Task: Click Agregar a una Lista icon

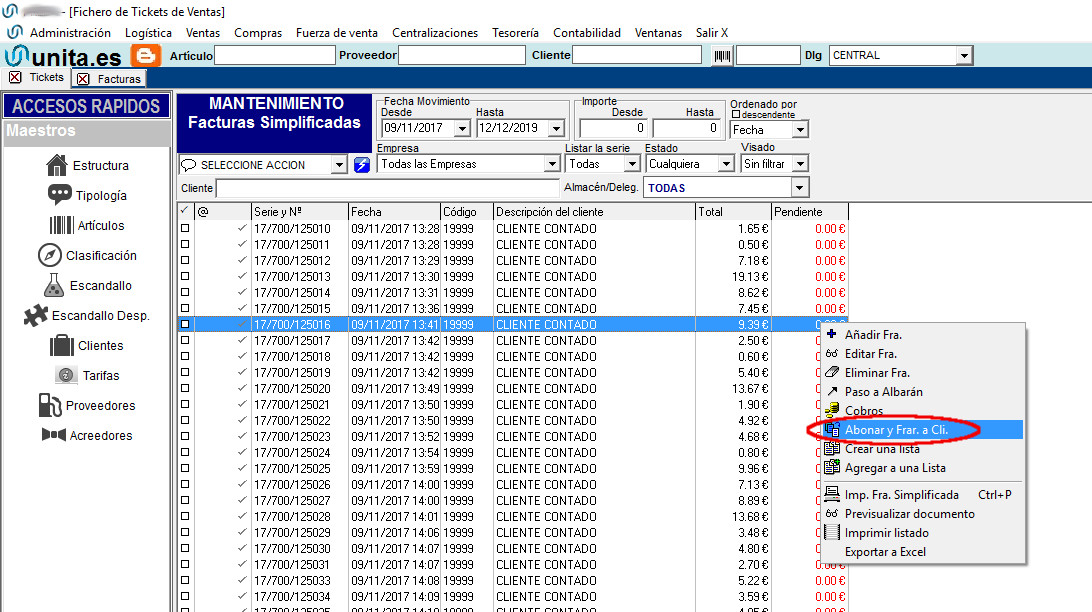Action: coord(832,468)
